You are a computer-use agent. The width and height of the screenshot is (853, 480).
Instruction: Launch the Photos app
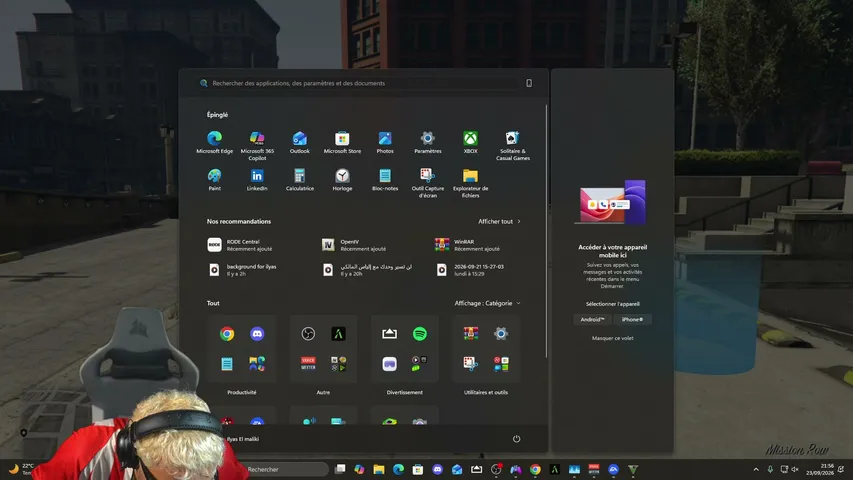385,143
